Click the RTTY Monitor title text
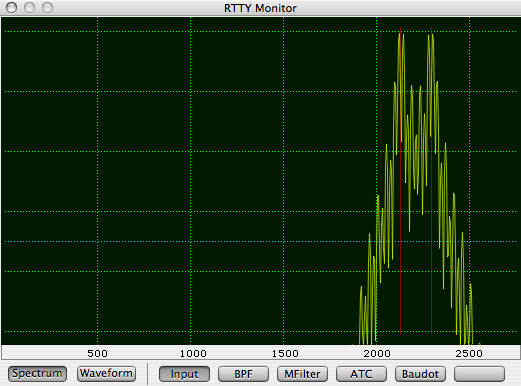Screen dimensions: 521x386 [260, 8]
